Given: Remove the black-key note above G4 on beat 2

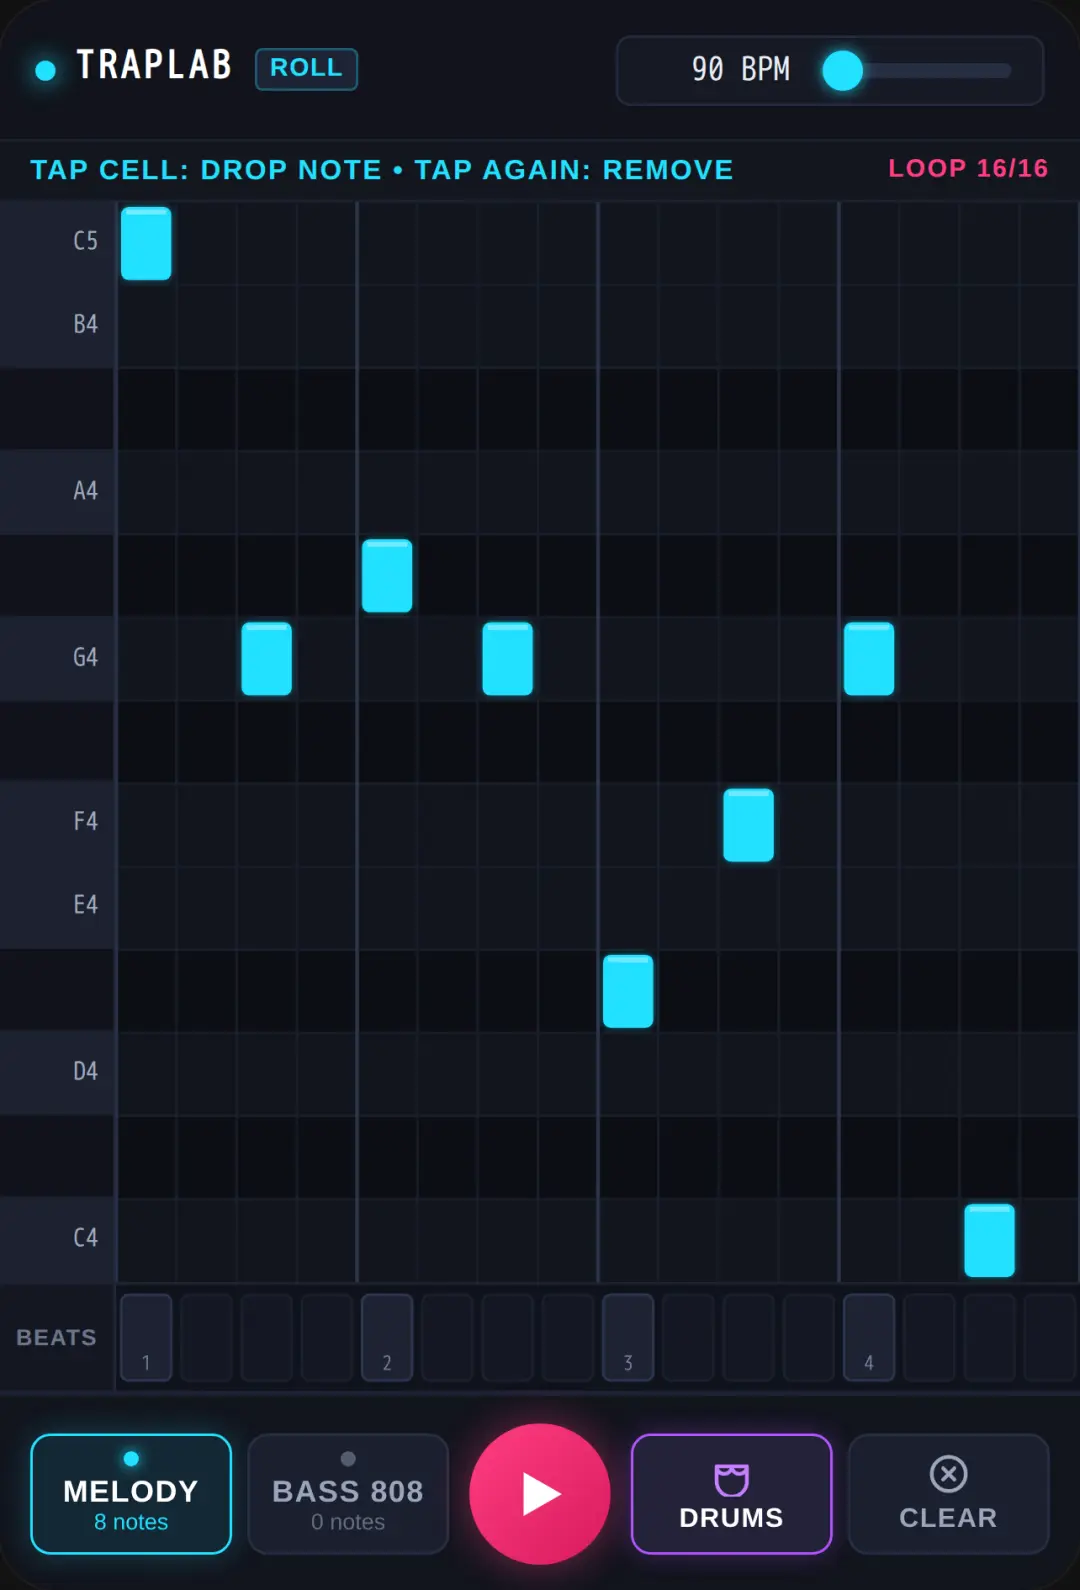Looking at the screenshot, I should click(x=387, y=575).
